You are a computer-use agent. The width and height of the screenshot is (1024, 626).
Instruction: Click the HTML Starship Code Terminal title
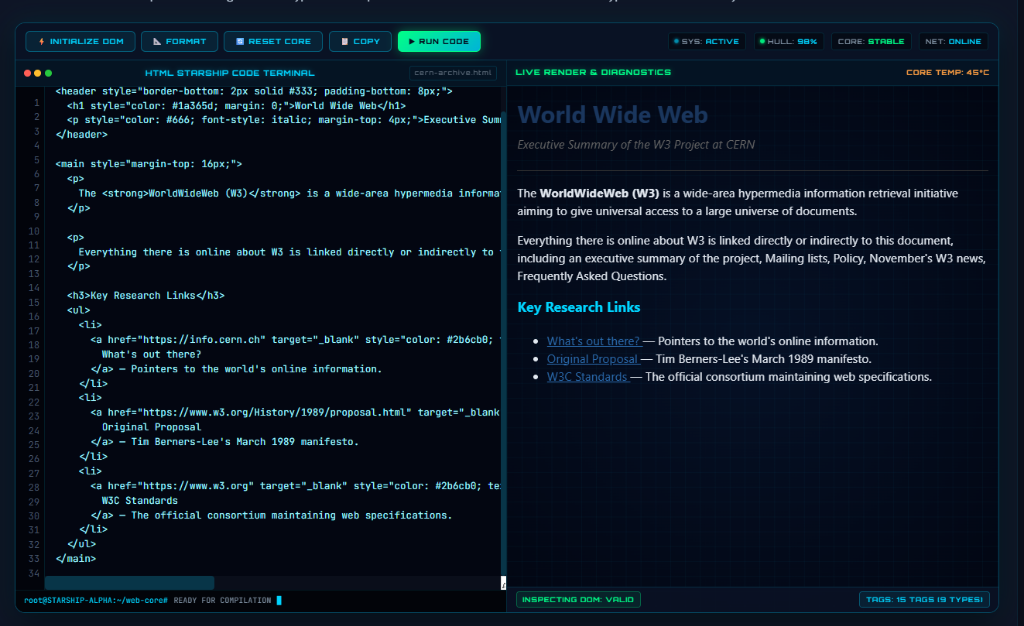pyautogui.click(x=229, y=73)
